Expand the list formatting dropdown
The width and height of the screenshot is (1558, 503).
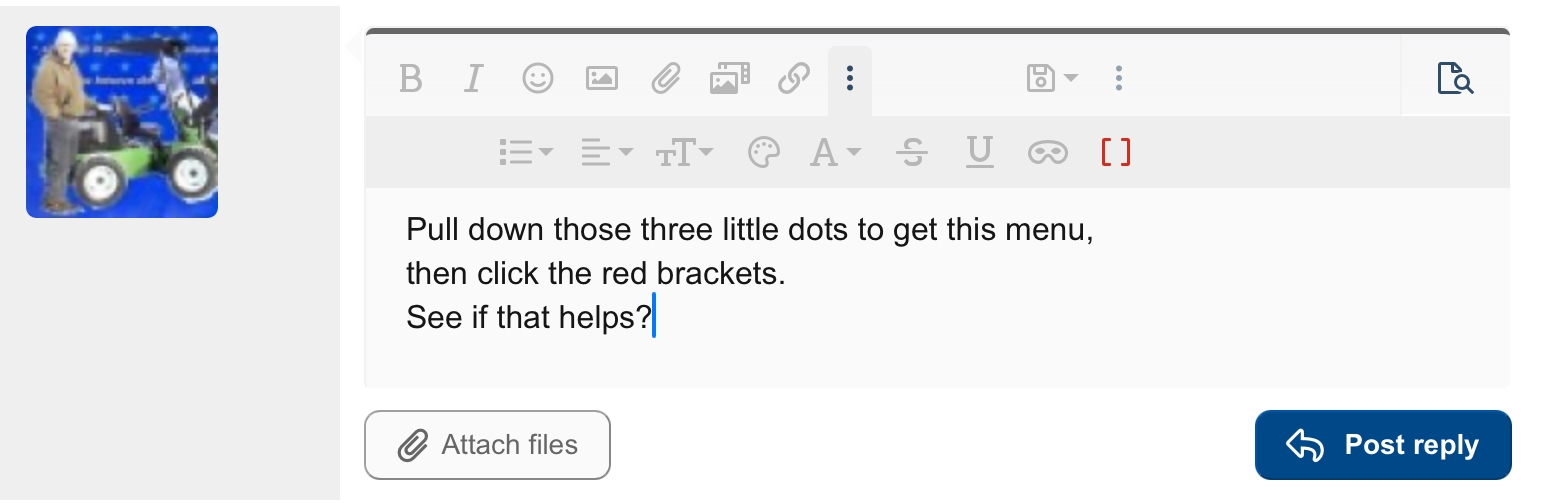(525, 153)
